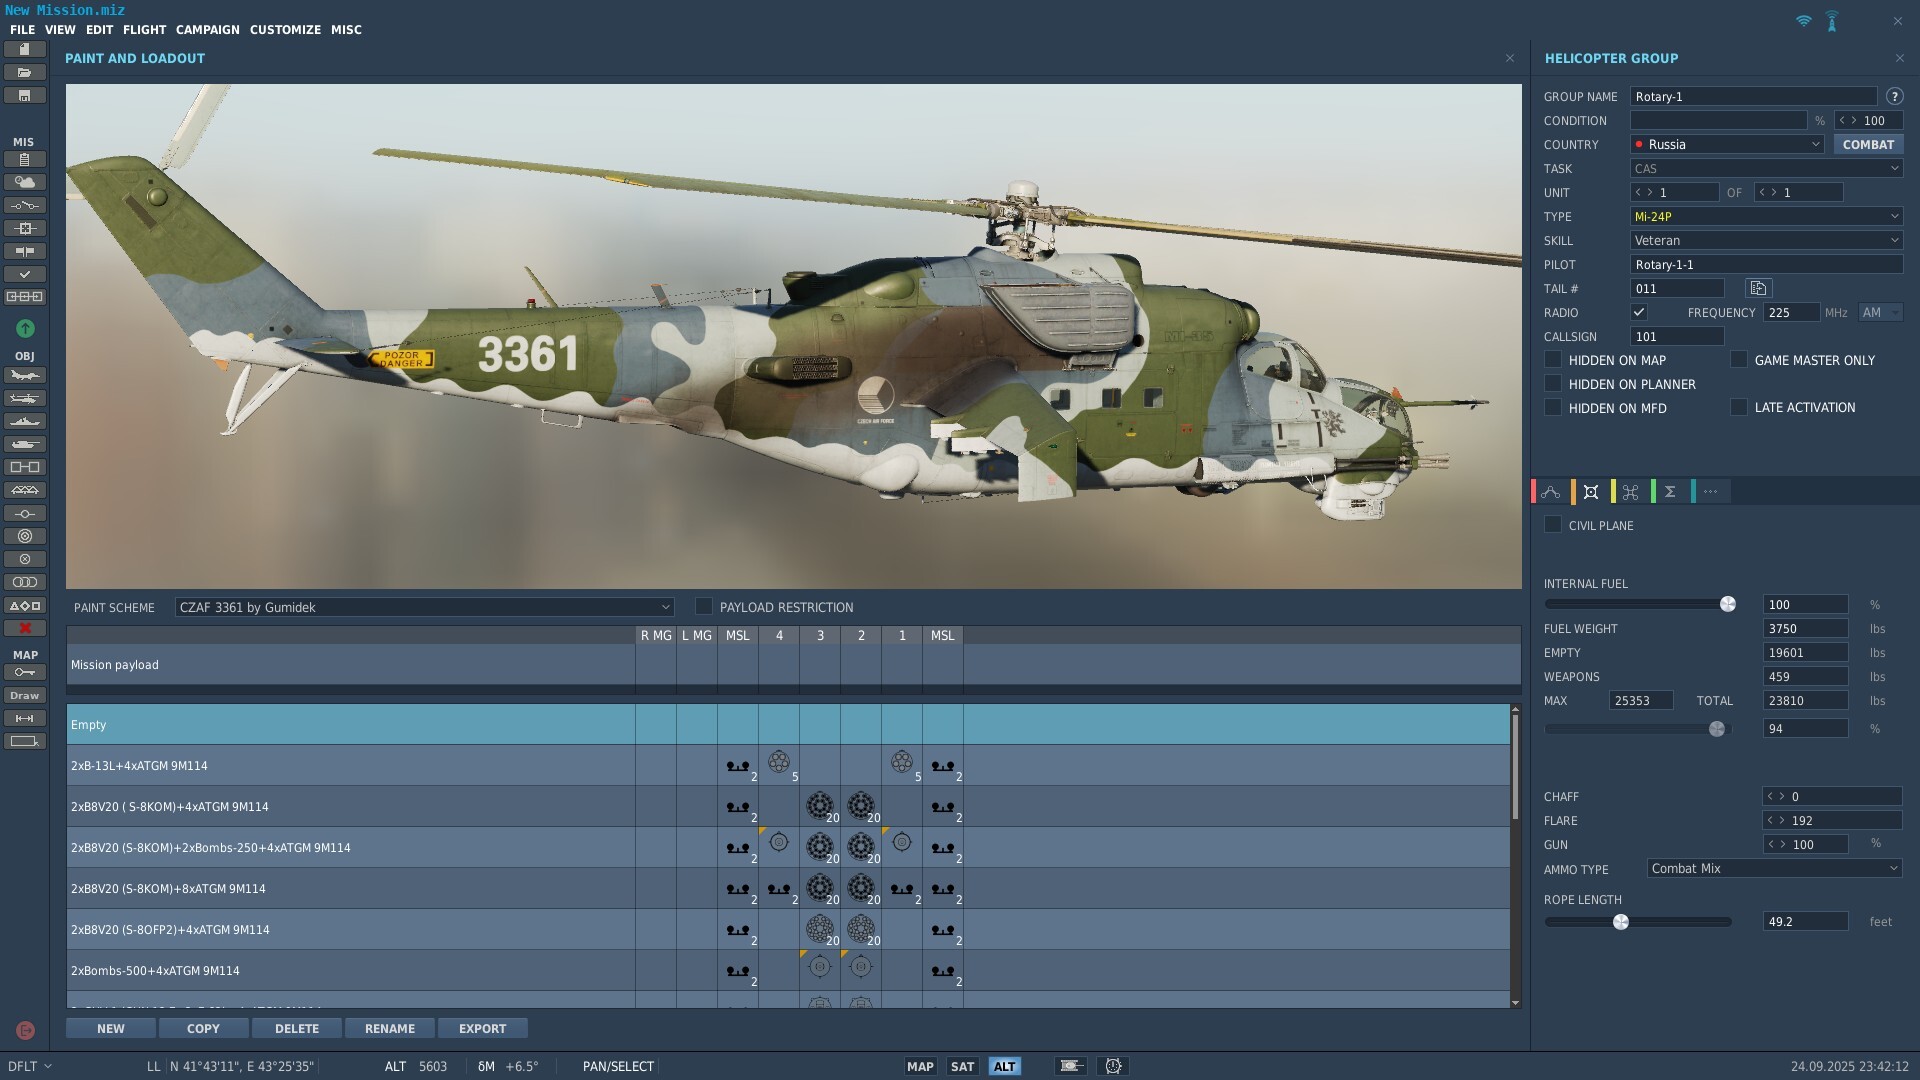Toggle the LATE ACTIVATION checkbox
Image resolution: width=1920 pixels, height=1080 pixels.
click(1739, 407)
